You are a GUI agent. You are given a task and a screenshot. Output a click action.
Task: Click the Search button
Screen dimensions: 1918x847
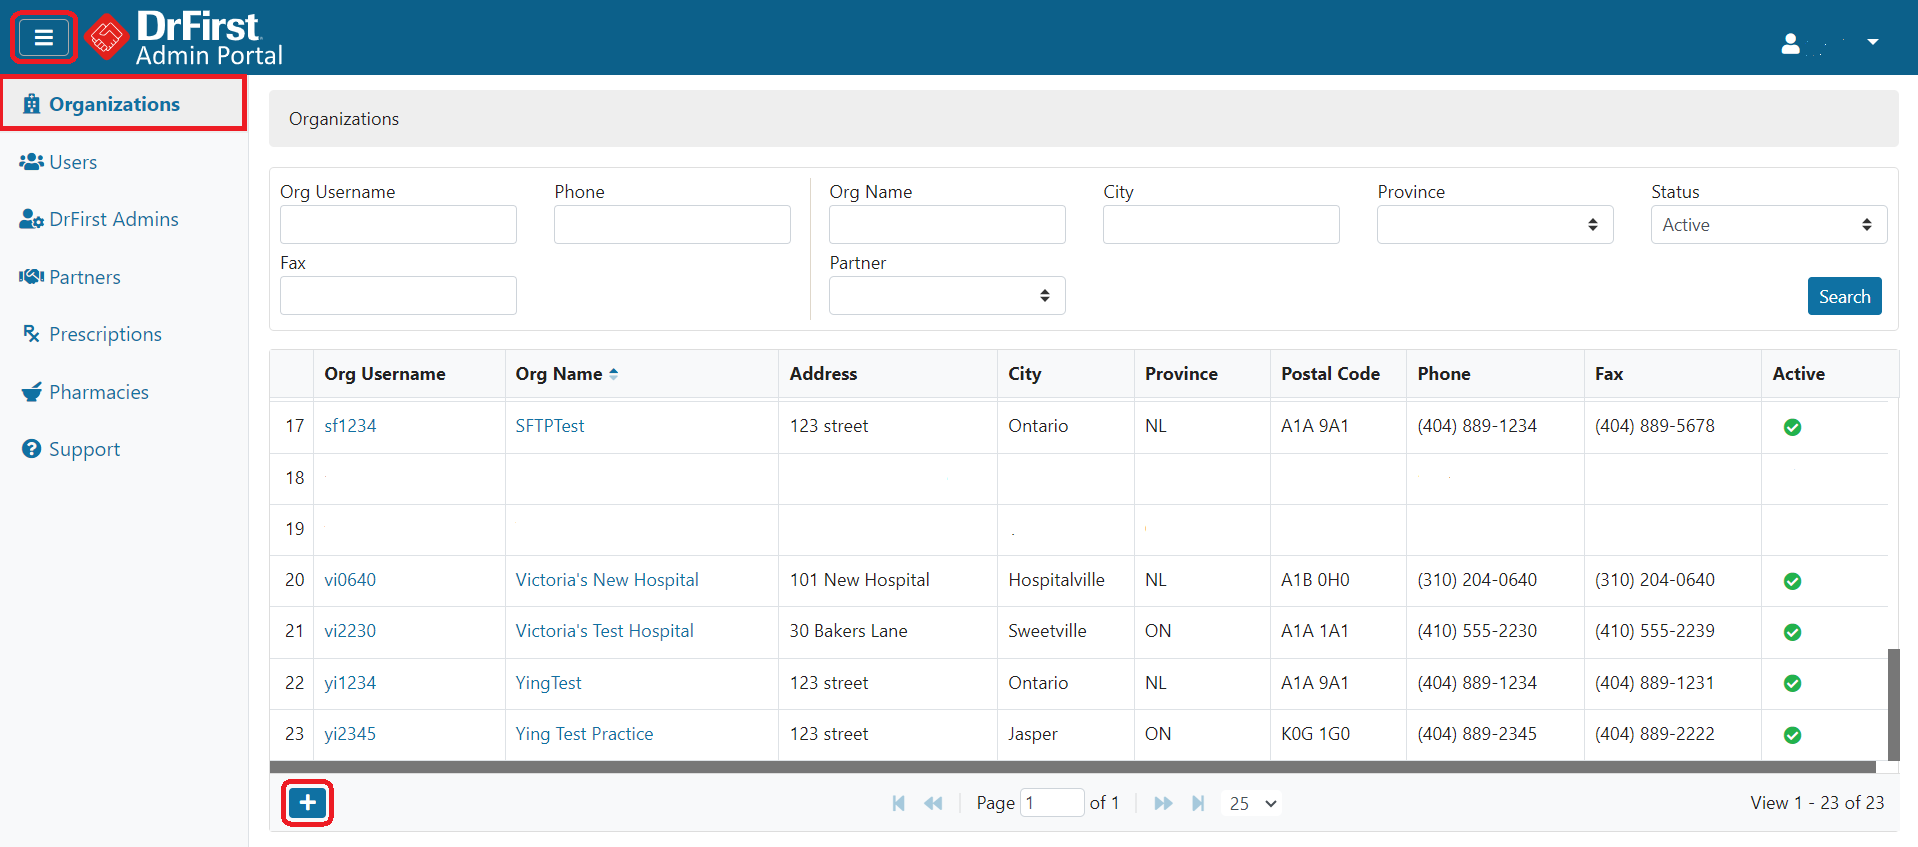tap(1844, 296)
